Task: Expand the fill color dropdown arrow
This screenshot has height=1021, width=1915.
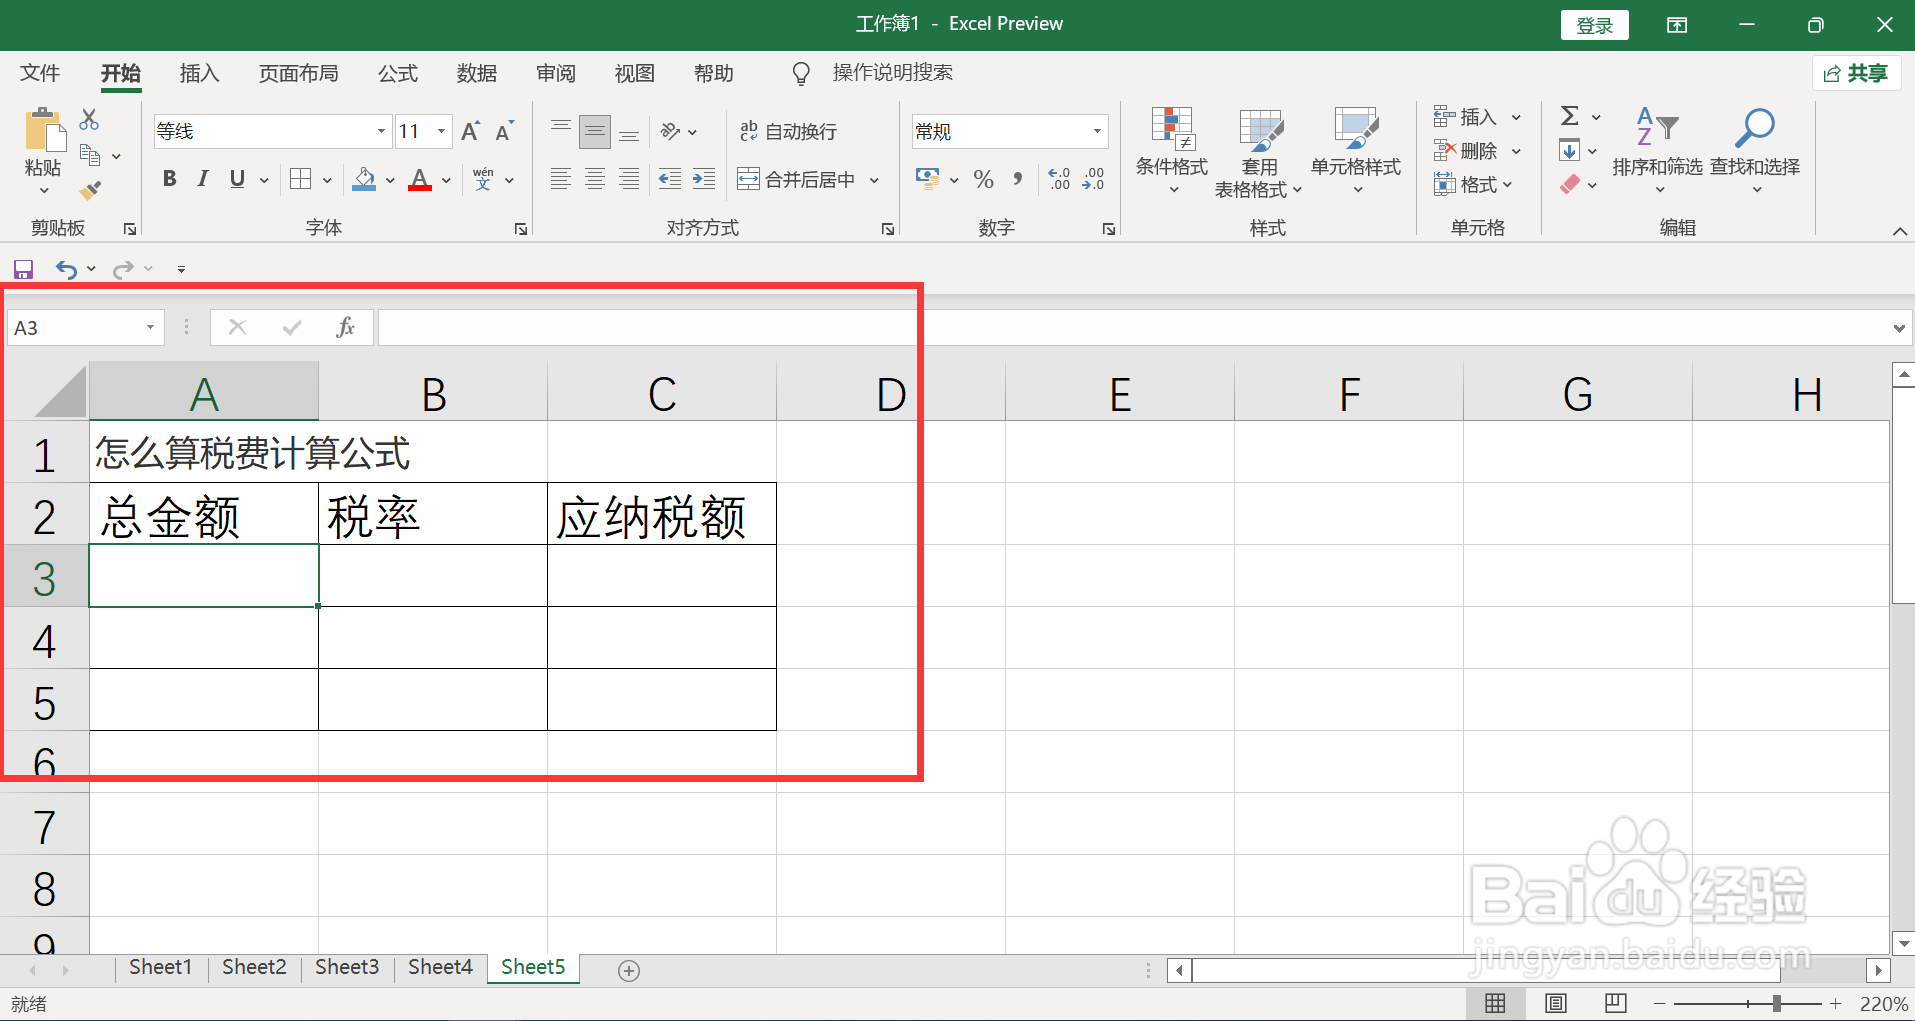Action: point(390,180)
